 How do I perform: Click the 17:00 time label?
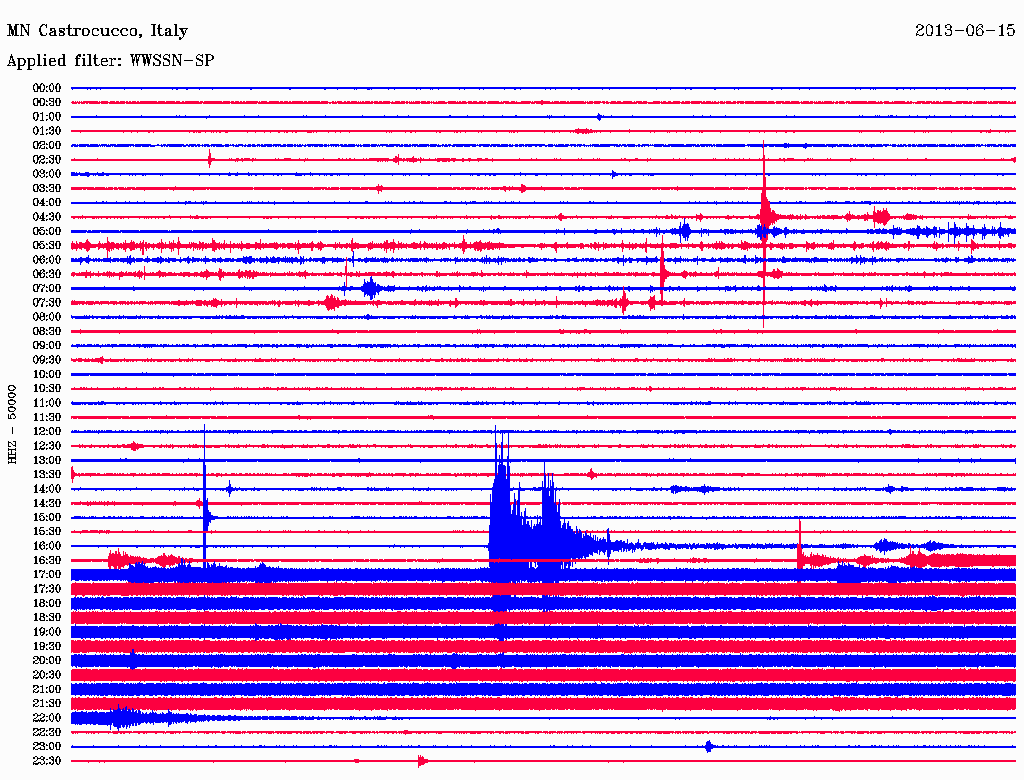[47, 574]
